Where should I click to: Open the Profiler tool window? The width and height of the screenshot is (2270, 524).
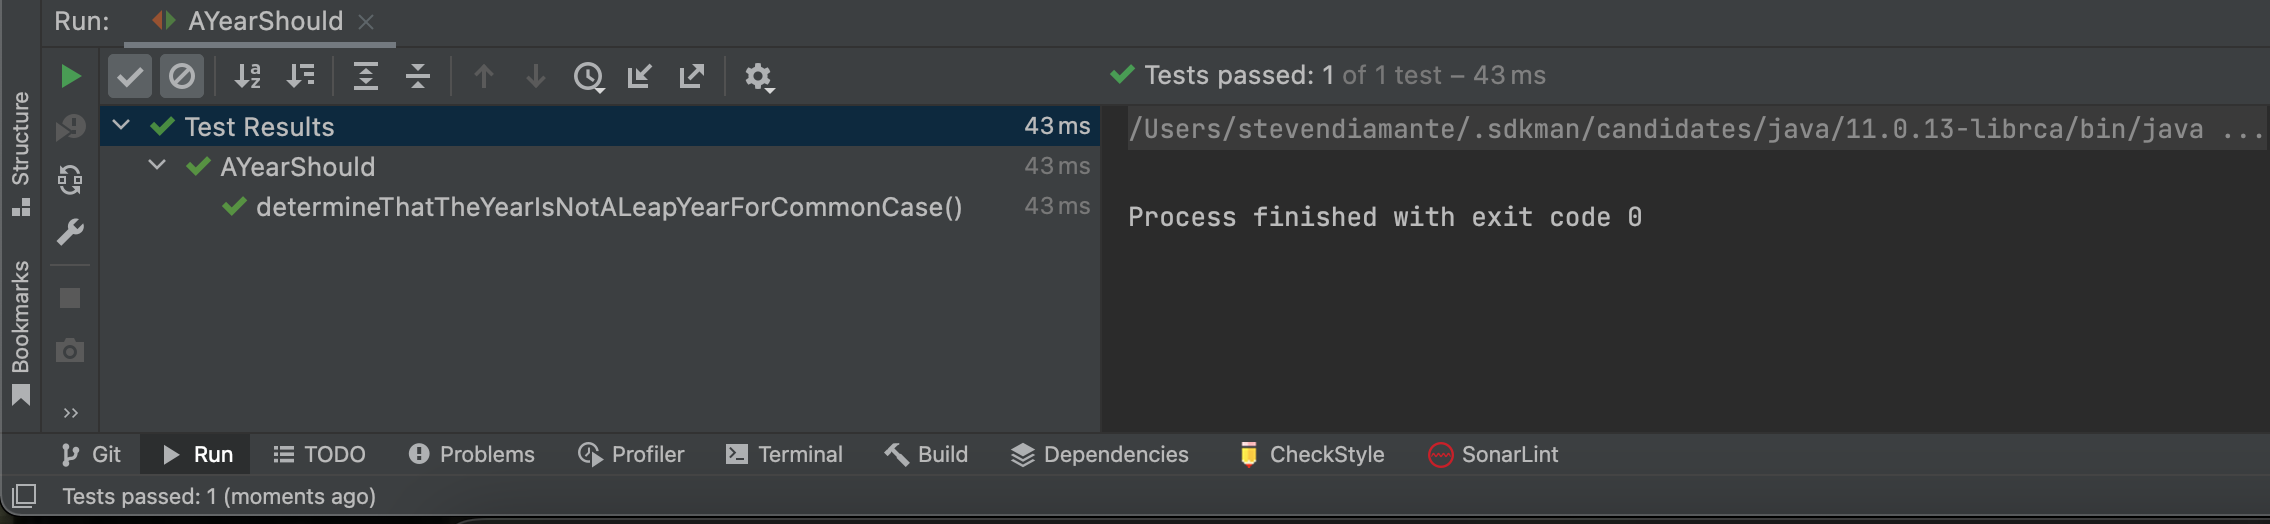(631, 454)
